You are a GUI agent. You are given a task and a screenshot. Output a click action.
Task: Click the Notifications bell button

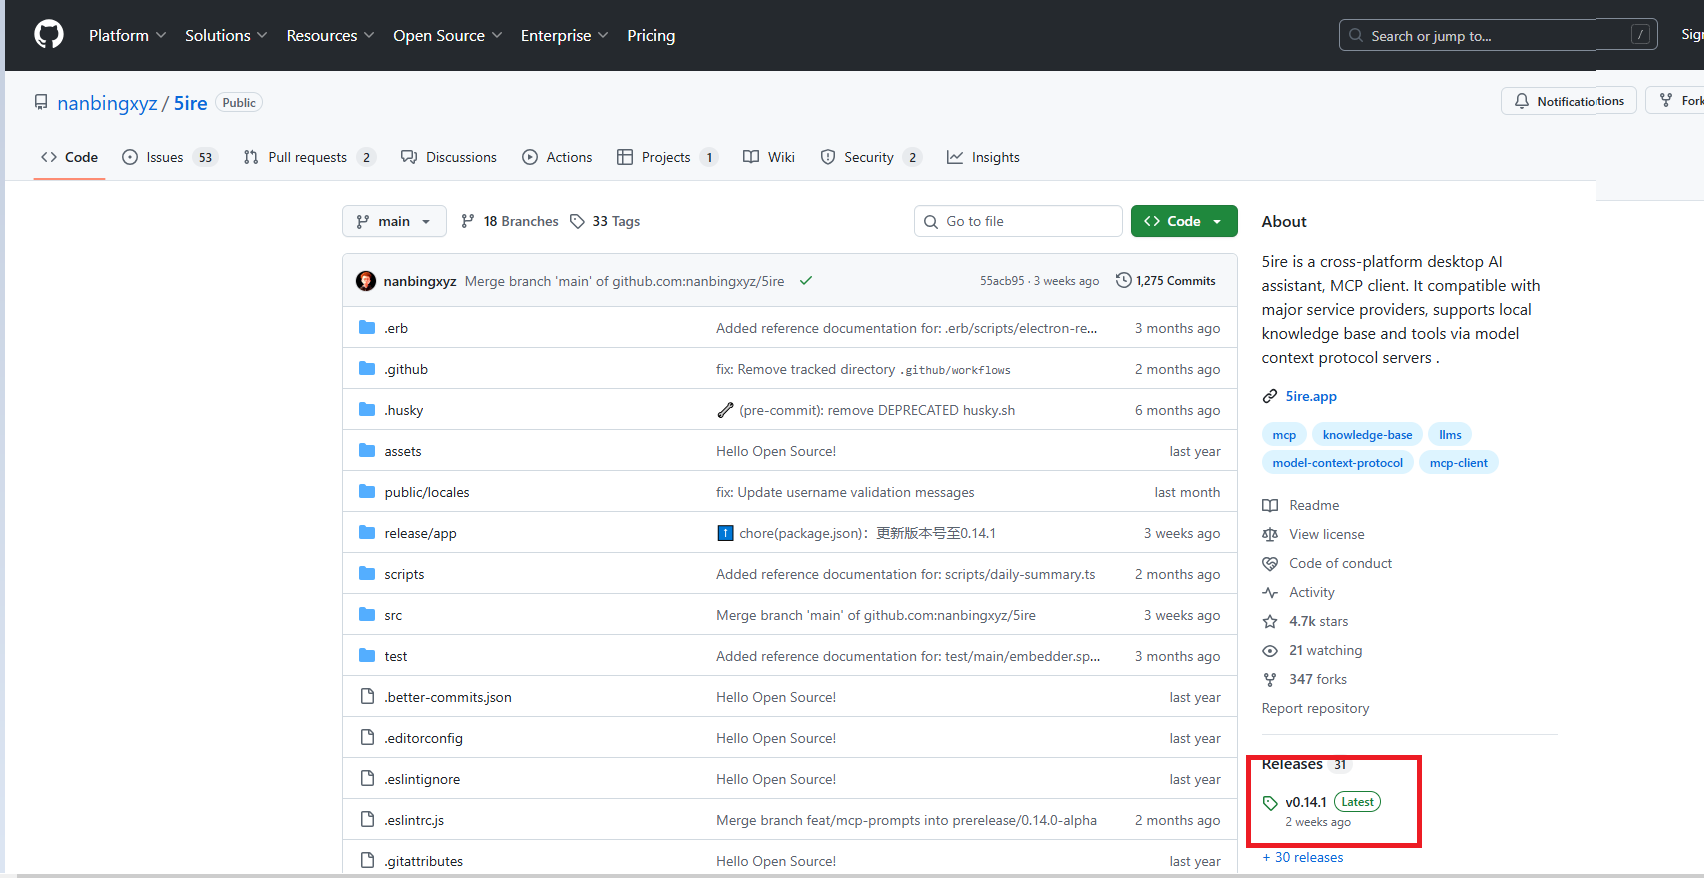(1568, 101)
